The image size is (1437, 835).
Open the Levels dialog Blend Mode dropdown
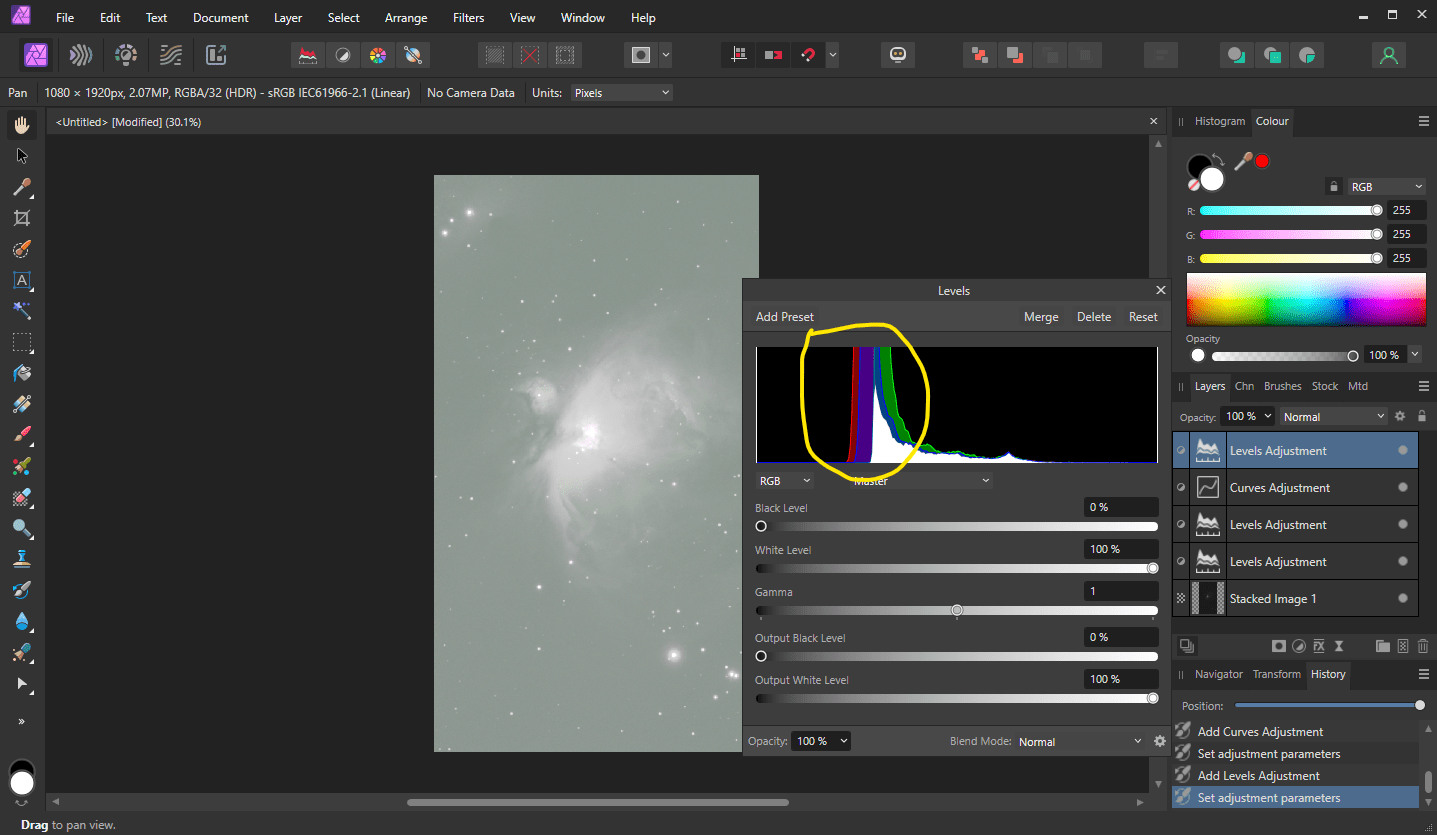[1080, 741]
